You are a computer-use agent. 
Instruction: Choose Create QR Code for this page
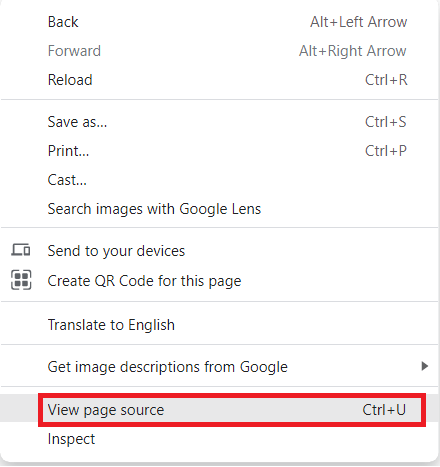click(x=219, y=281)
